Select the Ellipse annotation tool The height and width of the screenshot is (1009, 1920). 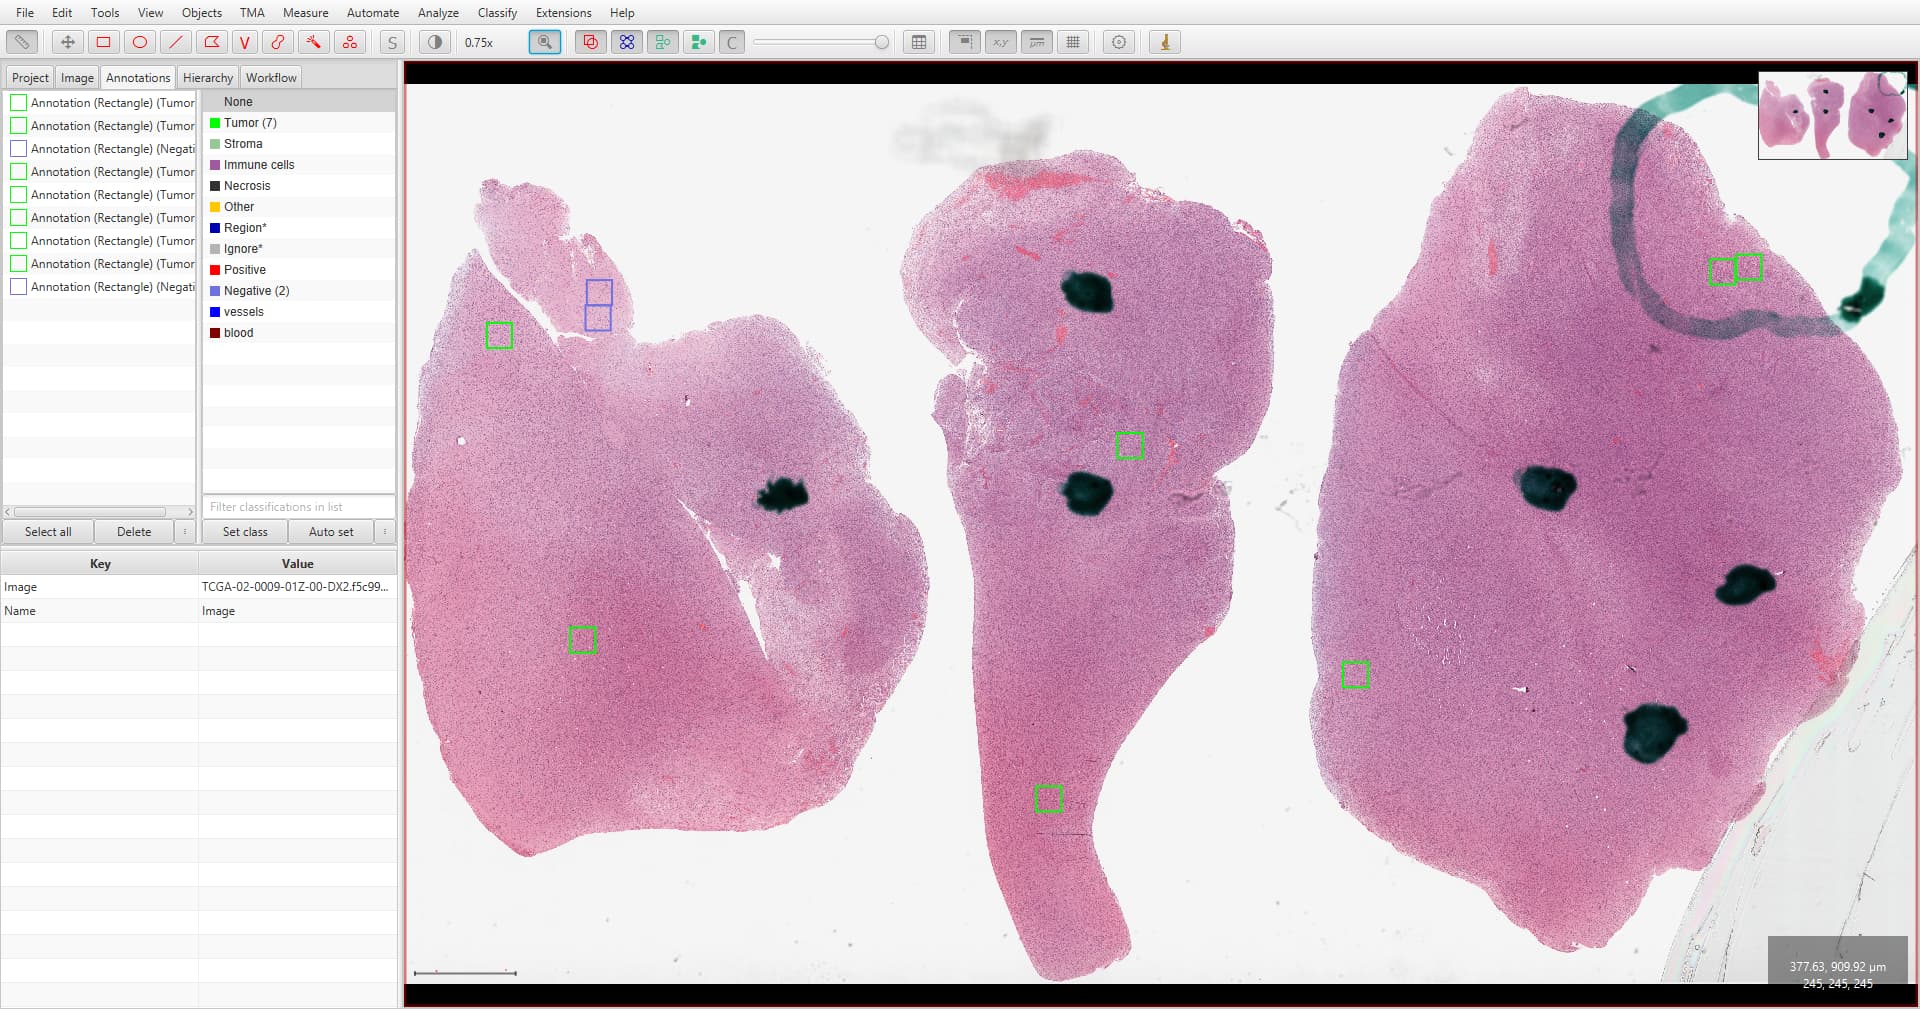[140, 42]
